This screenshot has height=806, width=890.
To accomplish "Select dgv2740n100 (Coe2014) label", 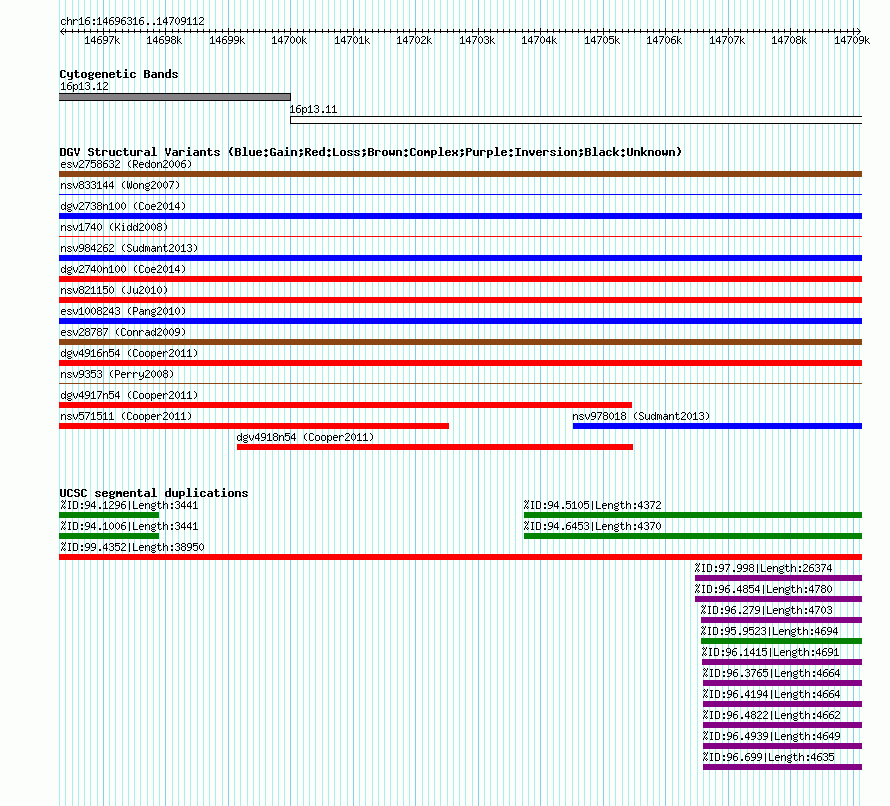I will (x=123, y=270).
